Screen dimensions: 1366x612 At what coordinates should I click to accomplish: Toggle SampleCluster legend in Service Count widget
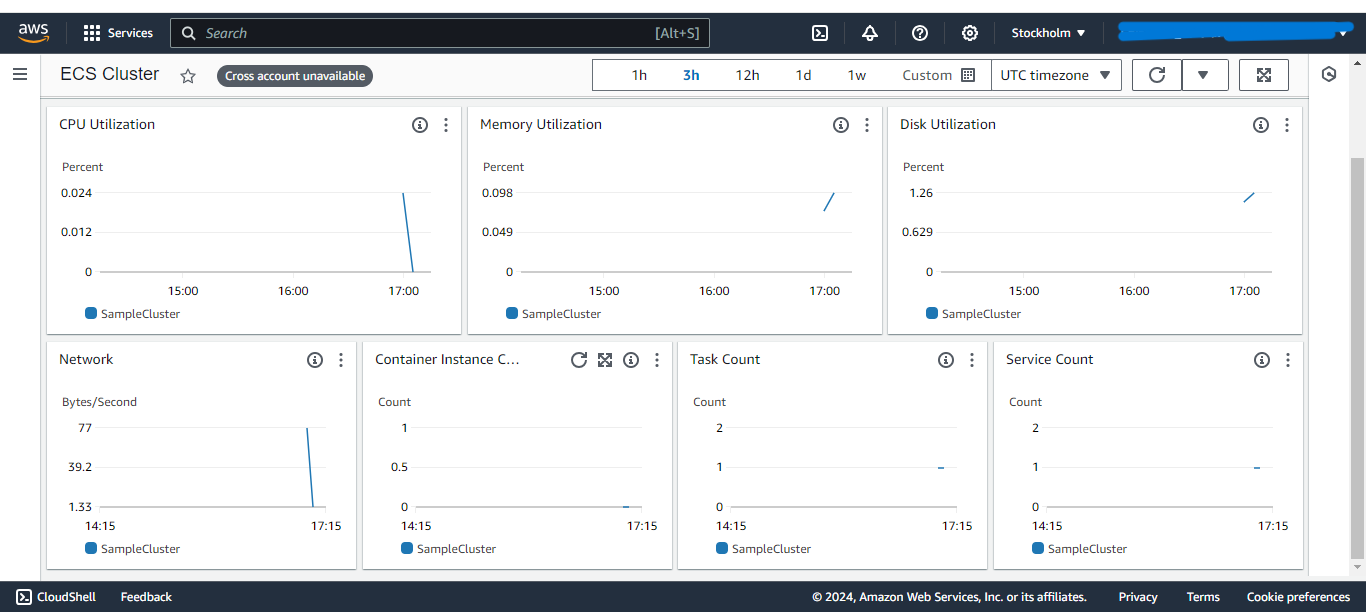click(x=1080, y=549)
